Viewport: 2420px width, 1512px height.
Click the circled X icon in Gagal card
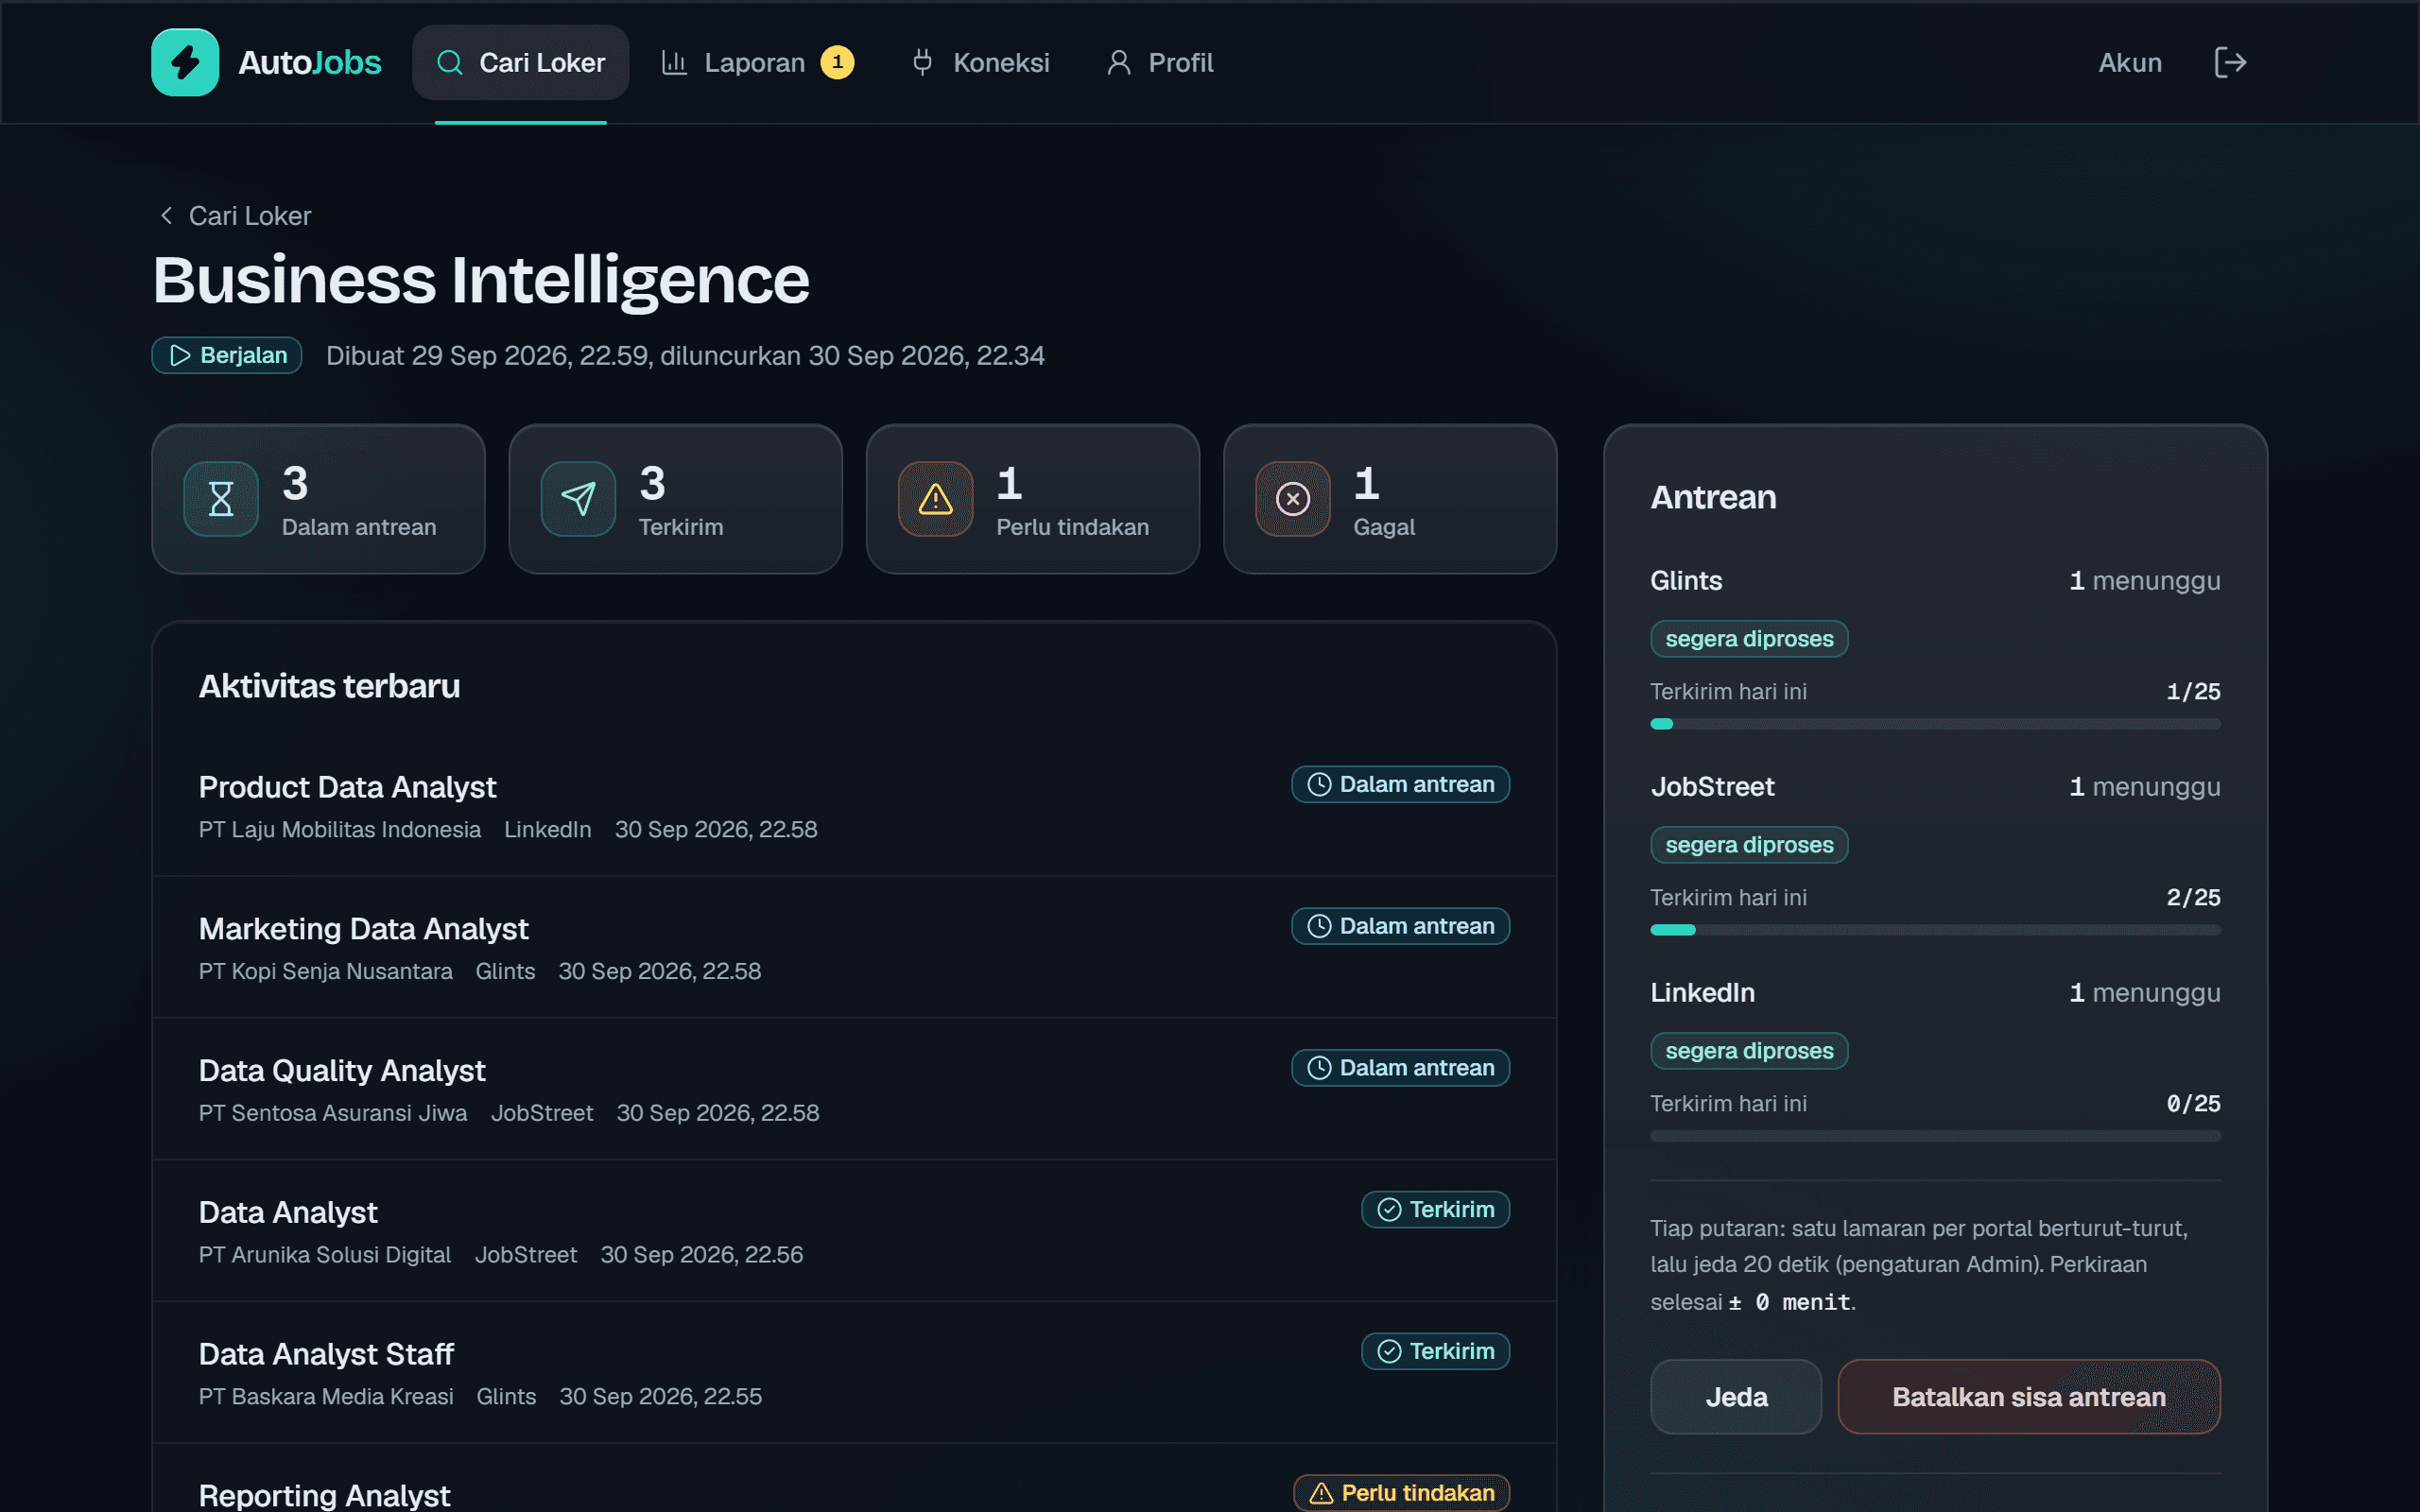pyautogui.click(x=1292, y=498)
